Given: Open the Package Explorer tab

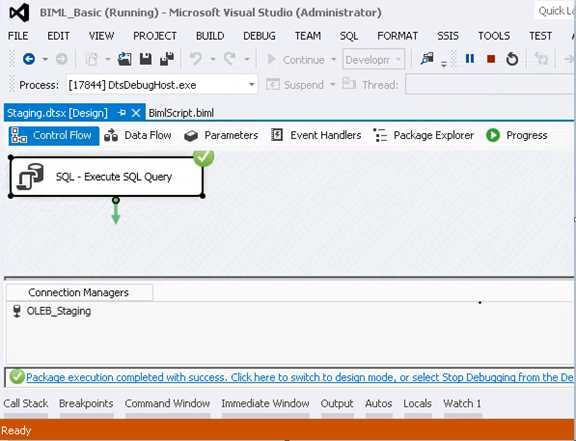Looking at the screenshot, I should [424, 136].
